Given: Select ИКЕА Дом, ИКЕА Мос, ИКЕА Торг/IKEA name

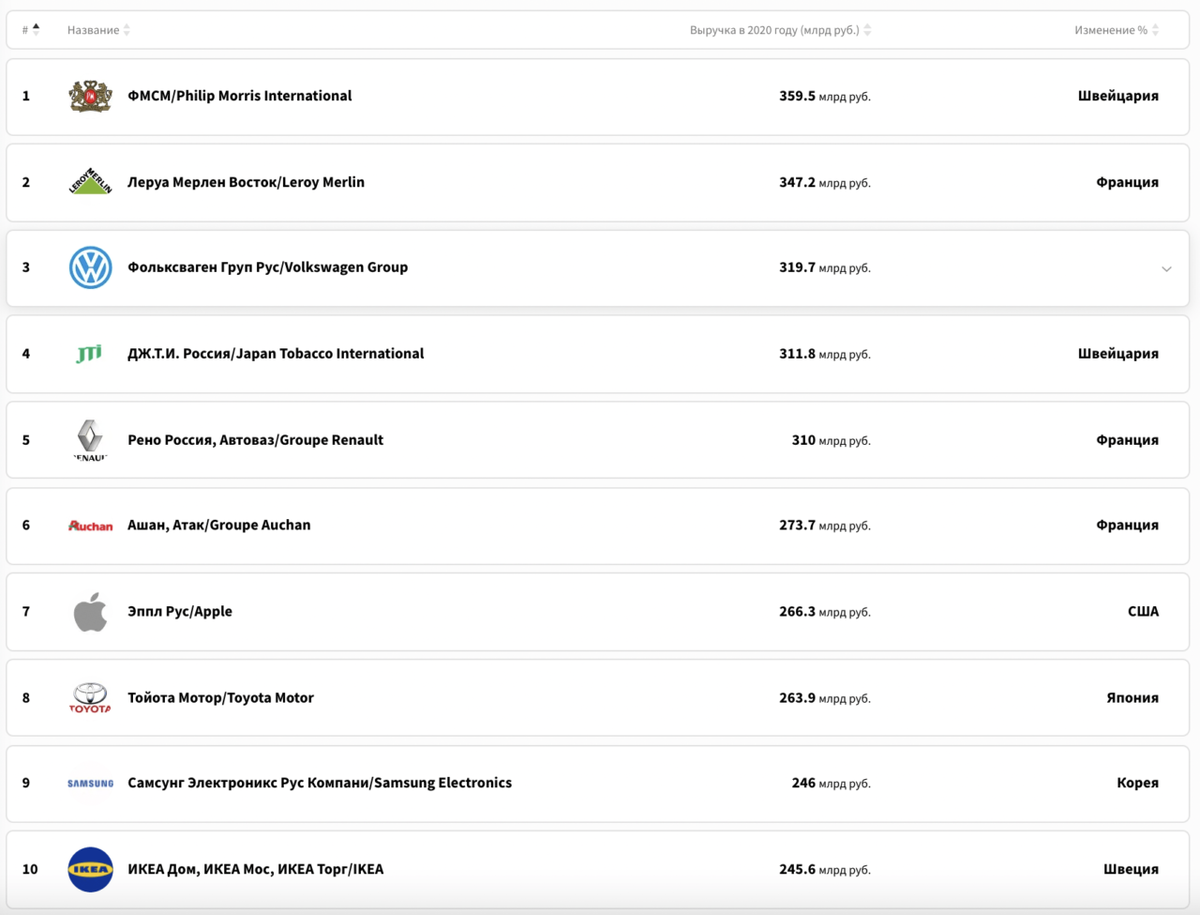Looking at the screenshot, I should 256,869.
